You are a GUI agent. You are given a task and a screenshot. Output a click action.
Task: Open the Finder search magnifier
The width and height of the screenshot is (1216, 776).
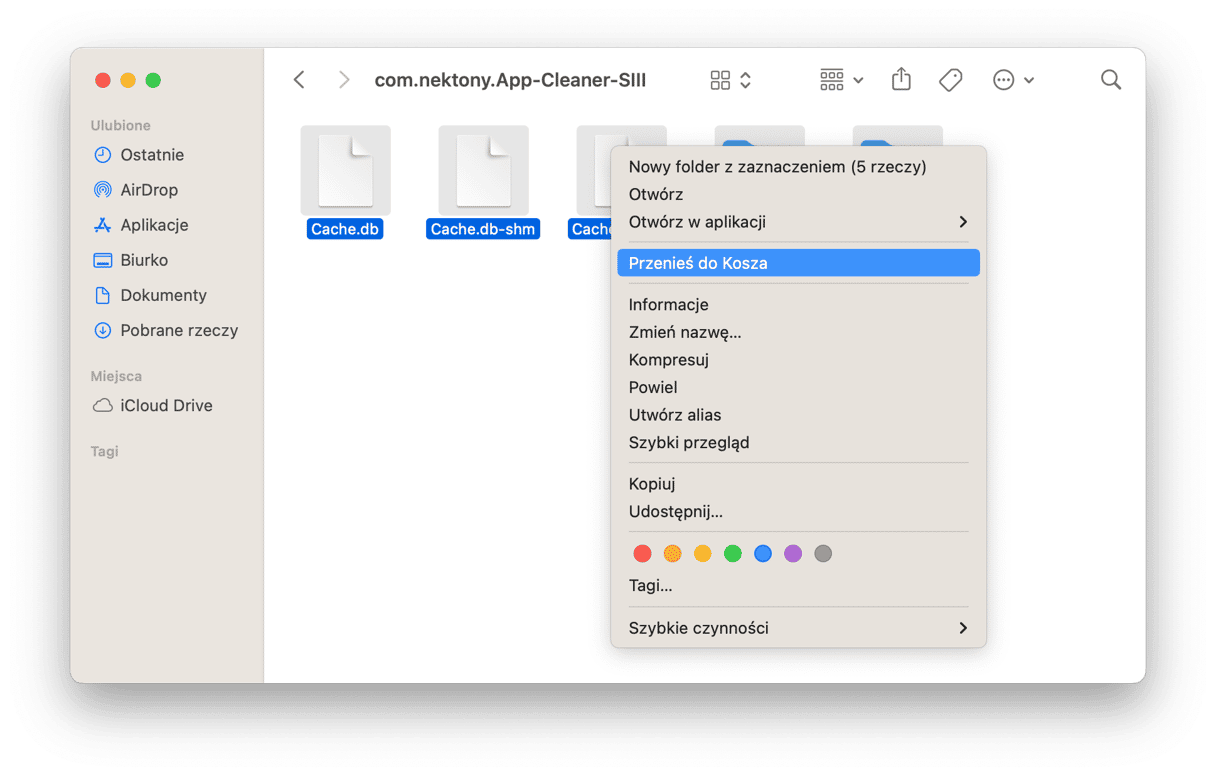(x=1110, y=80)
